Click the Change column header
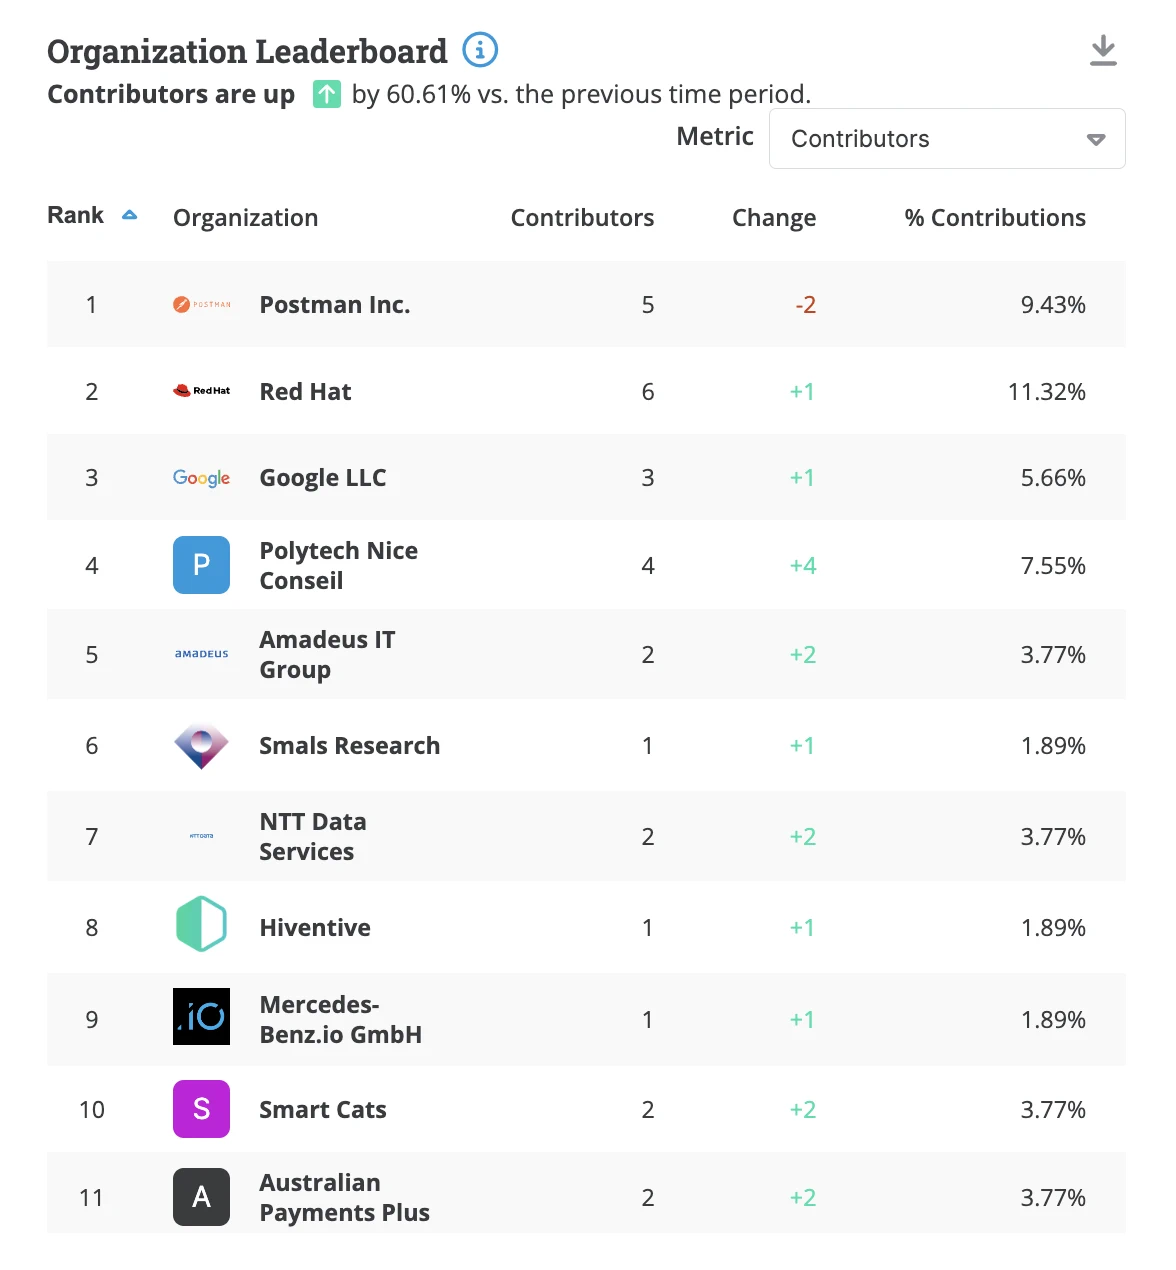1176x1270 pixels. [x=773, y=217]
